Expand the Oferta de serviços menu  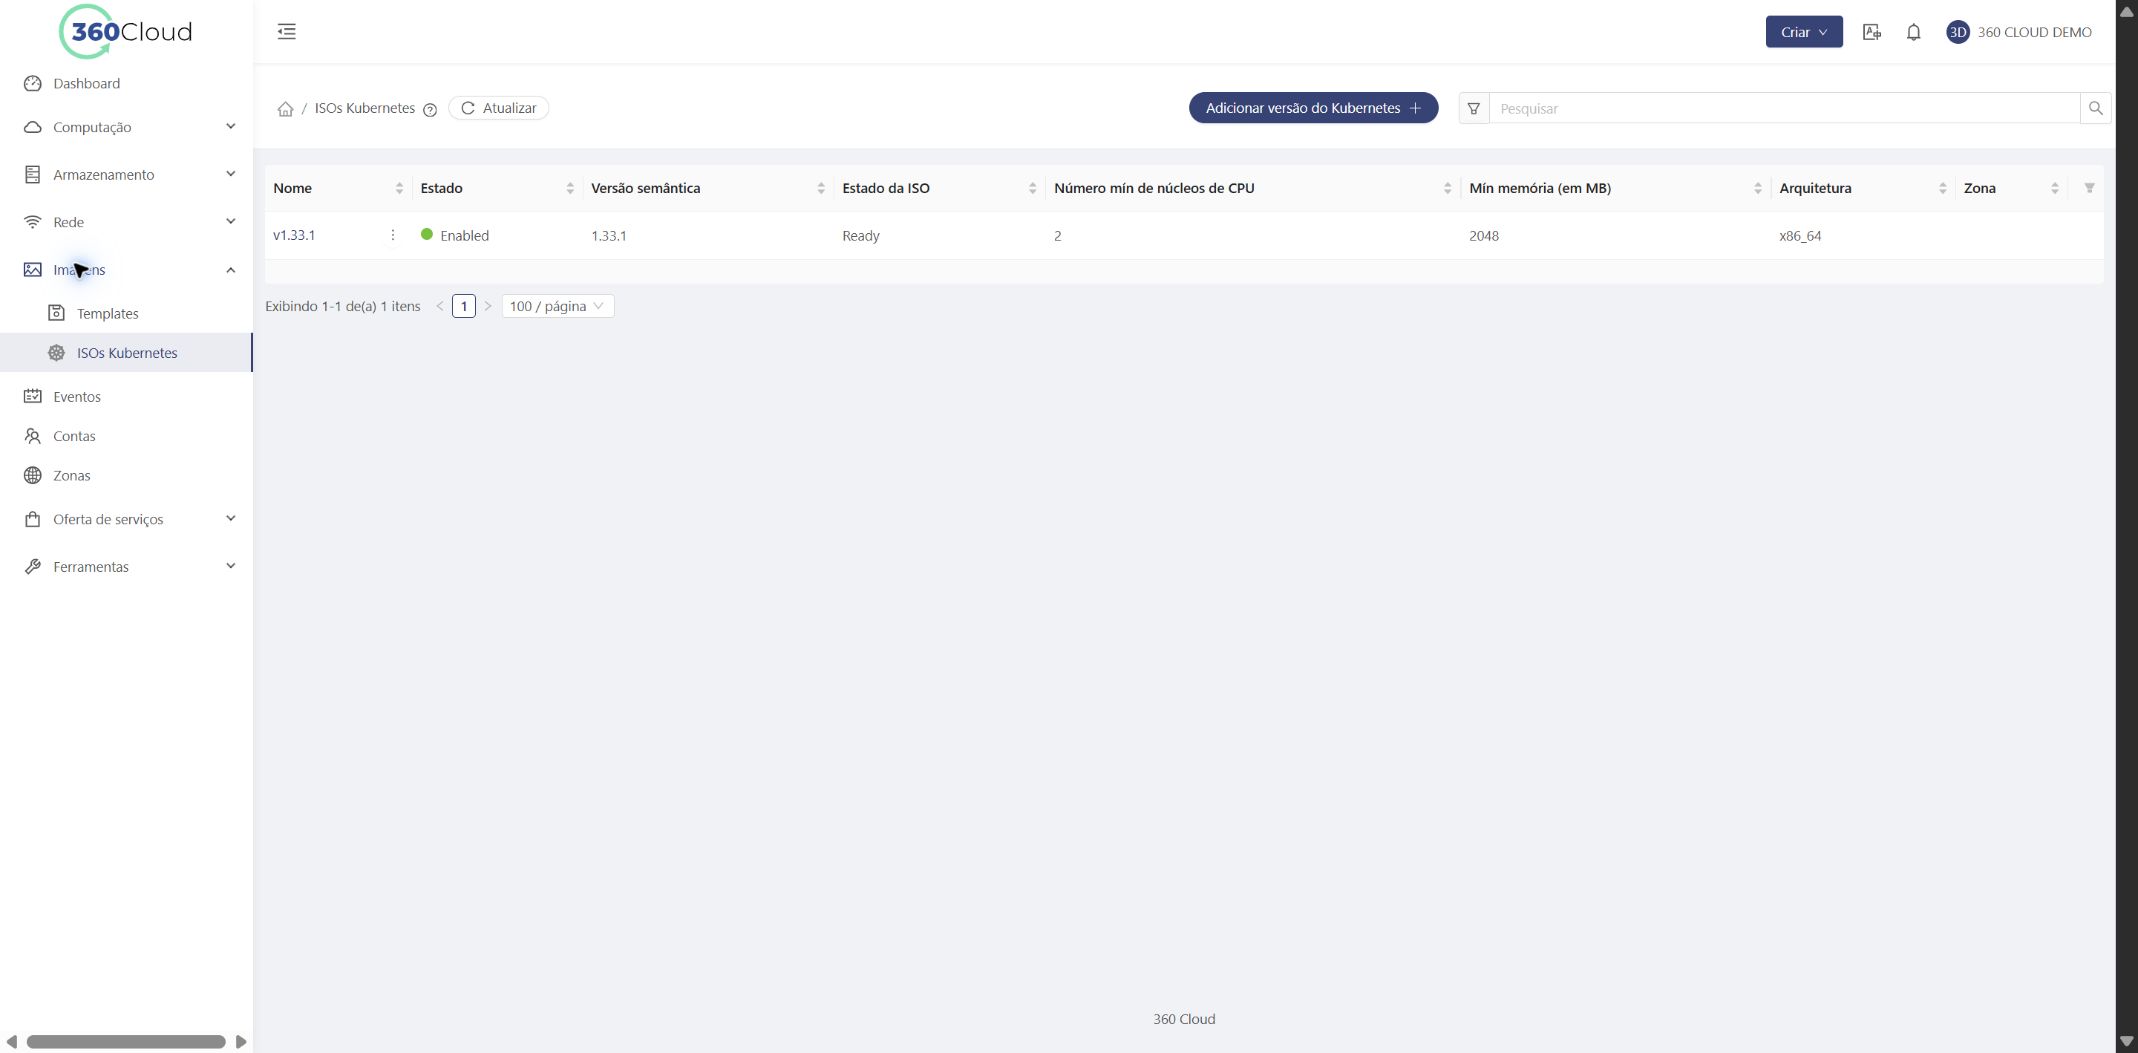click(x=127, y=519)
